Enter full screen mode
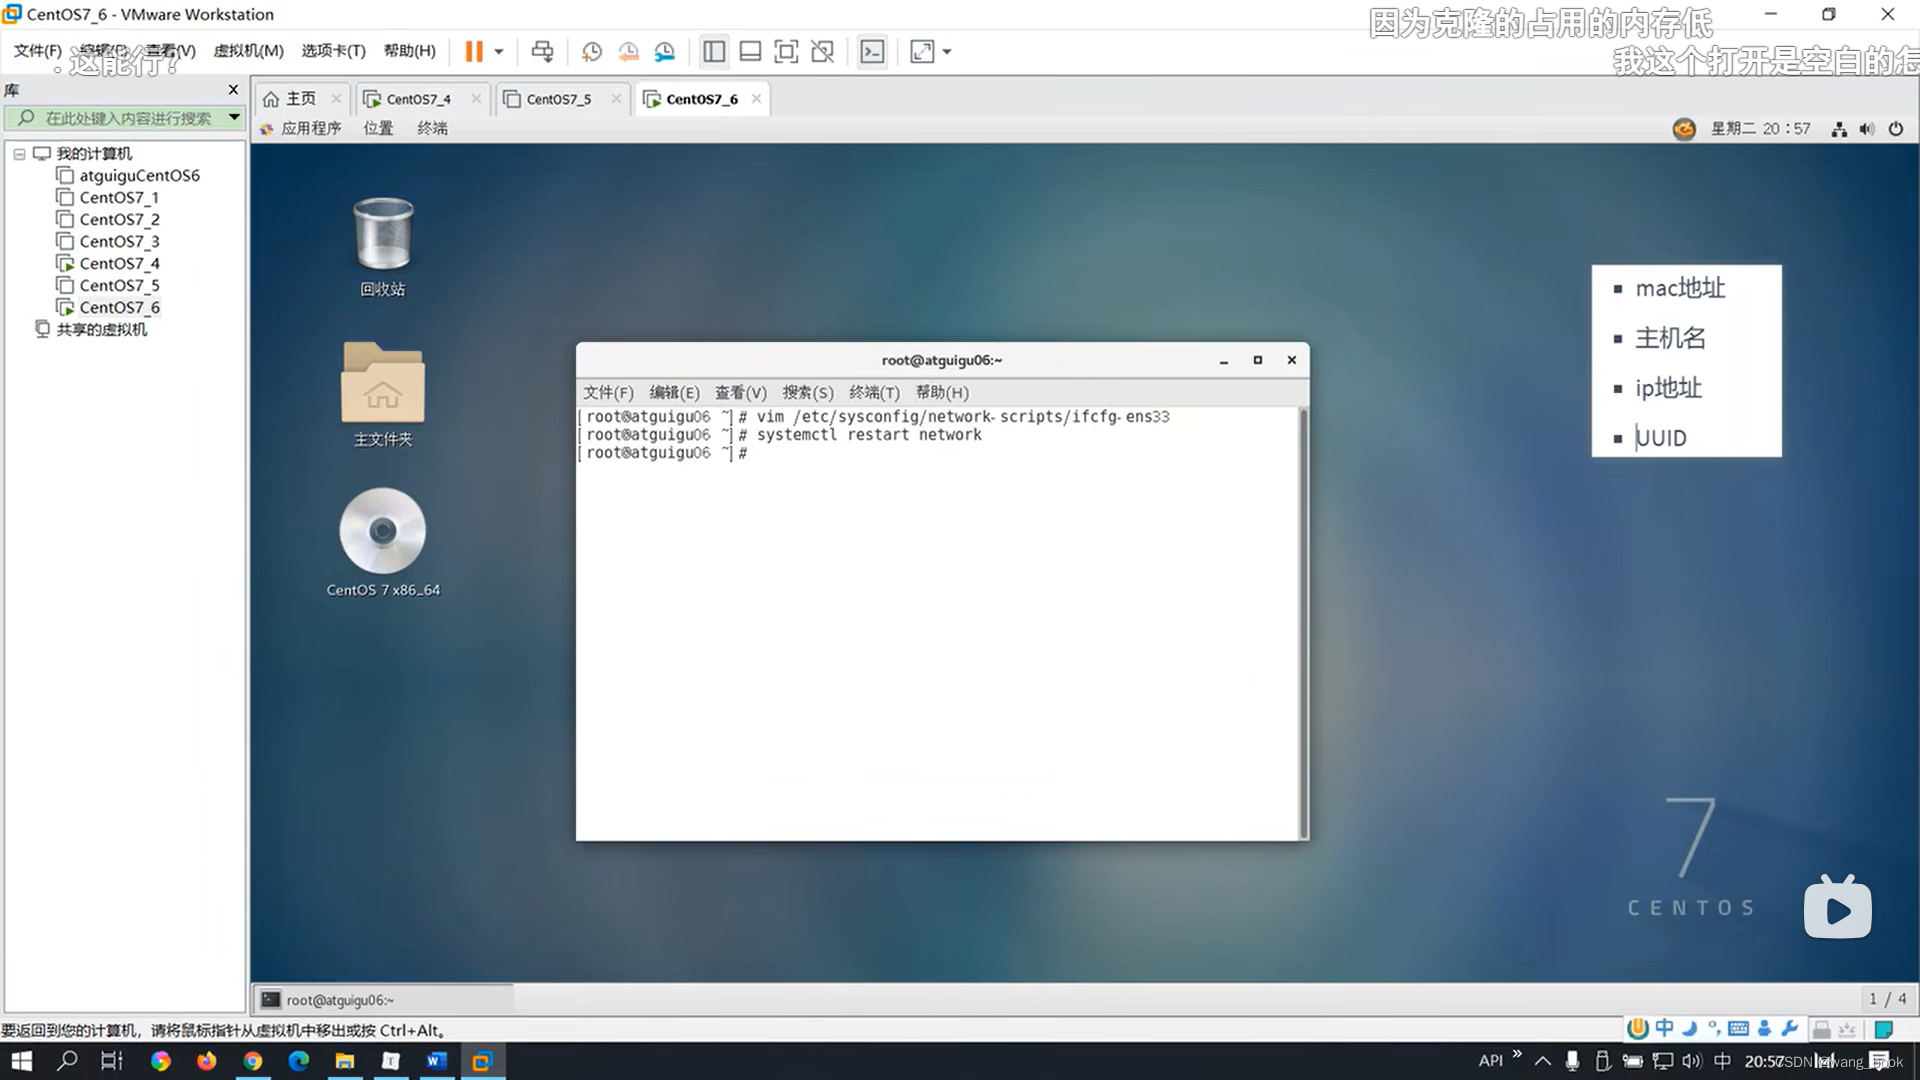The height and width of the screenshot is (1080, 1920). (786, 52)
